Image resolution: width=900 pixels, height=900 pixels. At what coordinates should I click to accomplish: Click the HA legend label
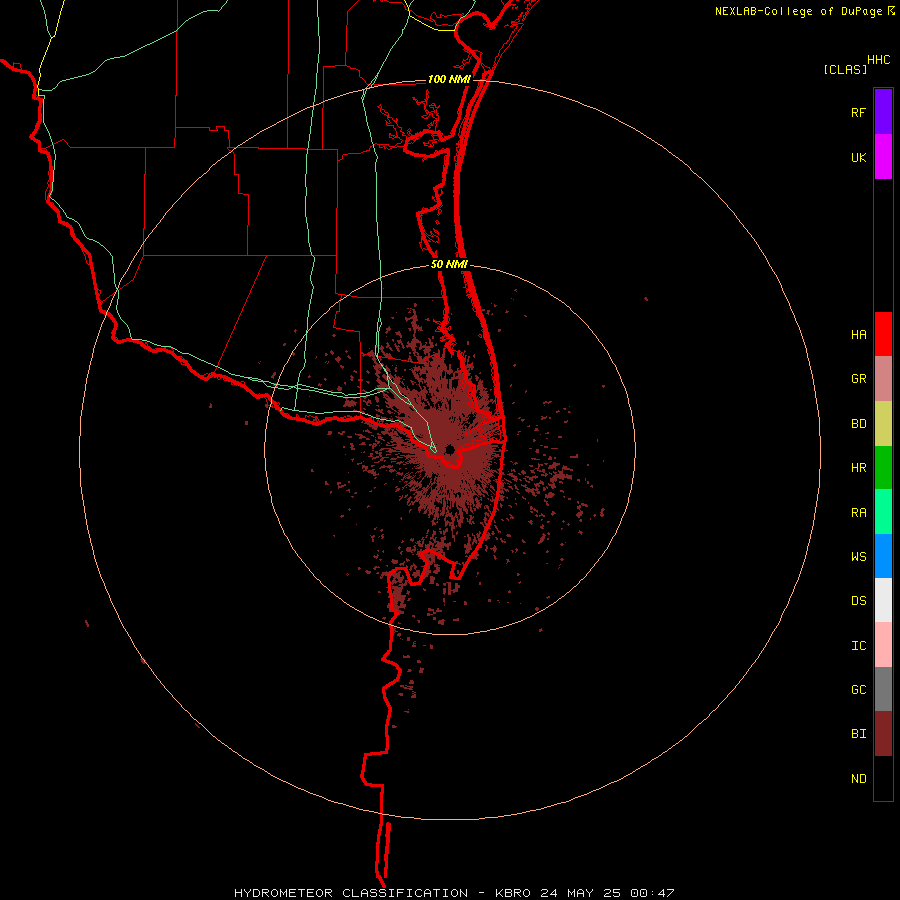point(858,335)
